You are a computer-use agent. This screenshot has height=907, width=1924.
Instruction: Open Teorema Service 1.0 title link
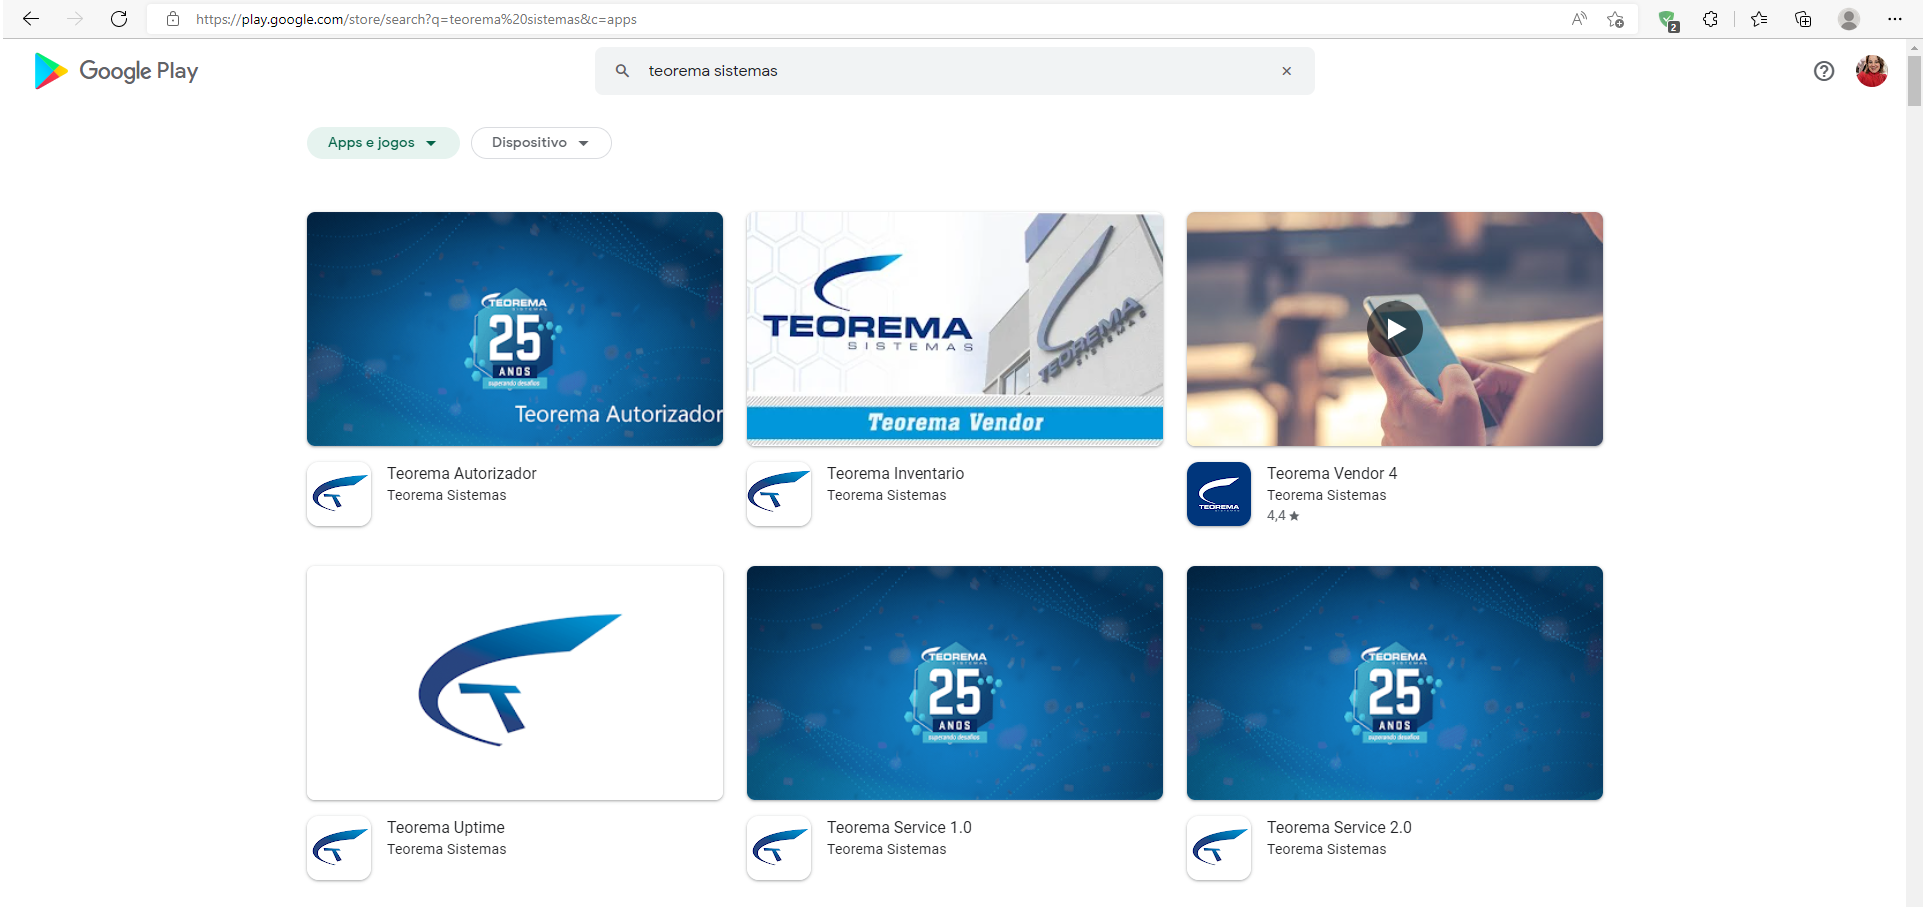[x=899, y=828]
